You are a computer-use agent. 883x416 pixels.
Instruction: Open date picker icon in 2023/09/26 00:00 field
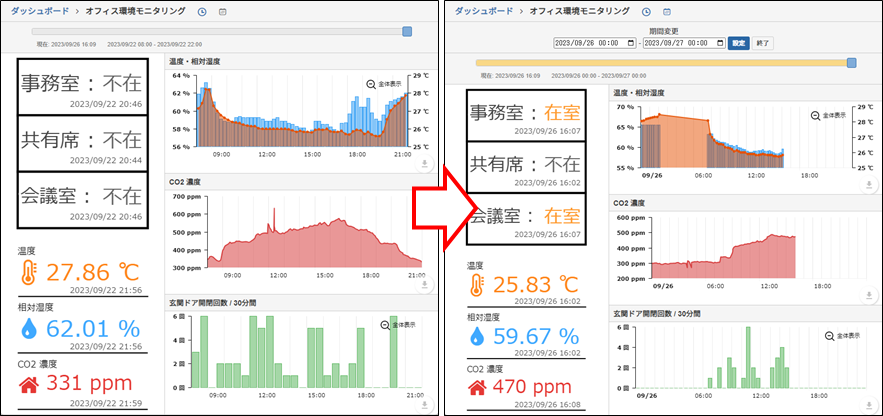click(x=631, y=43)
